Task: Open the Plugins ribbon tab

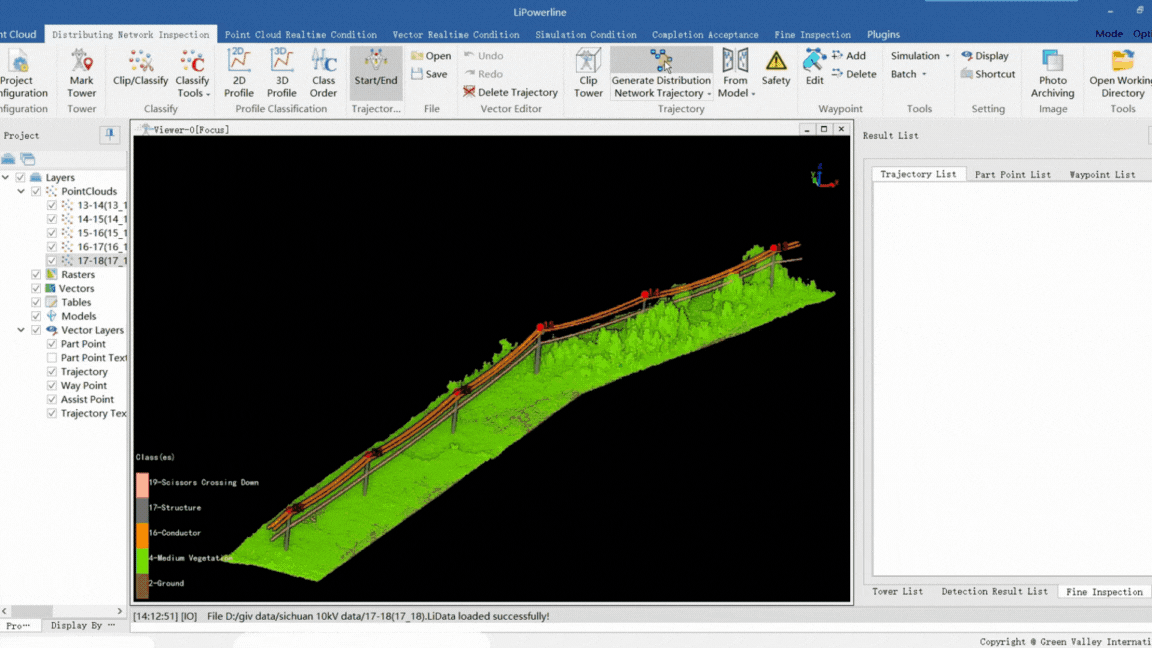Action: coord(883,35)
